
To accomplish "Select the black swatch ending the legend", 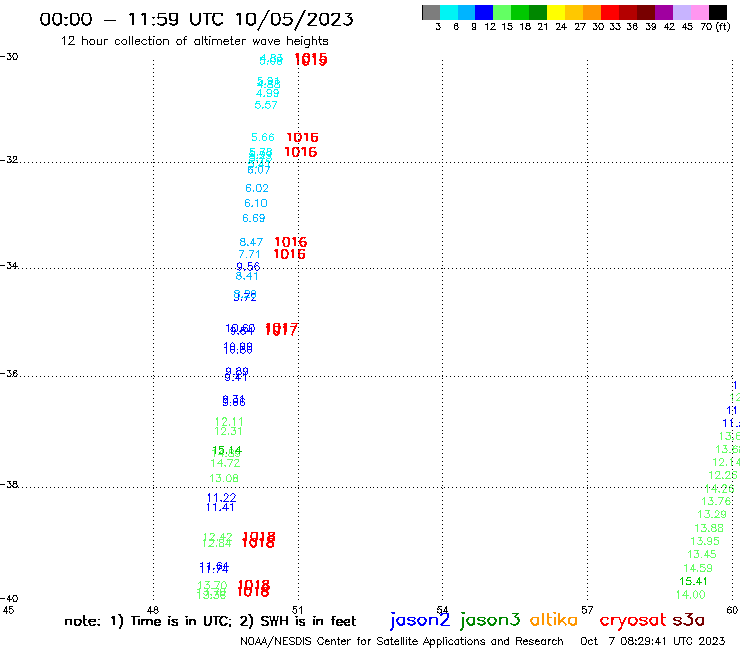I will click(x=718, y=12).
